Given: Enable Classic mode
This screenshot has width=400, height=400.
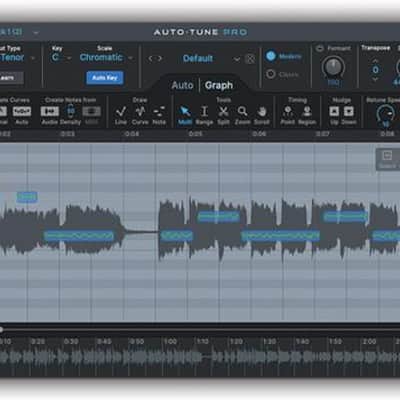Looking at the screenshot, I should 271,74.
